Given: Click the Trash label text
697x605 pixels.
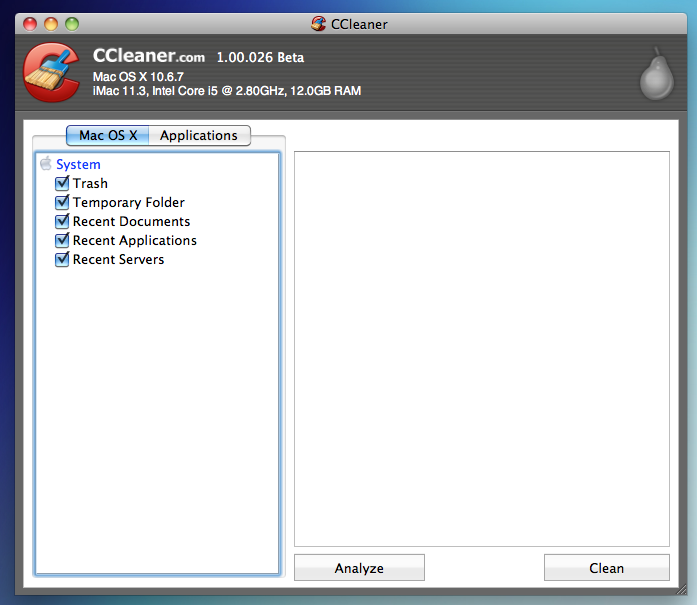Looking at the screenshot, I should point(90,183).
